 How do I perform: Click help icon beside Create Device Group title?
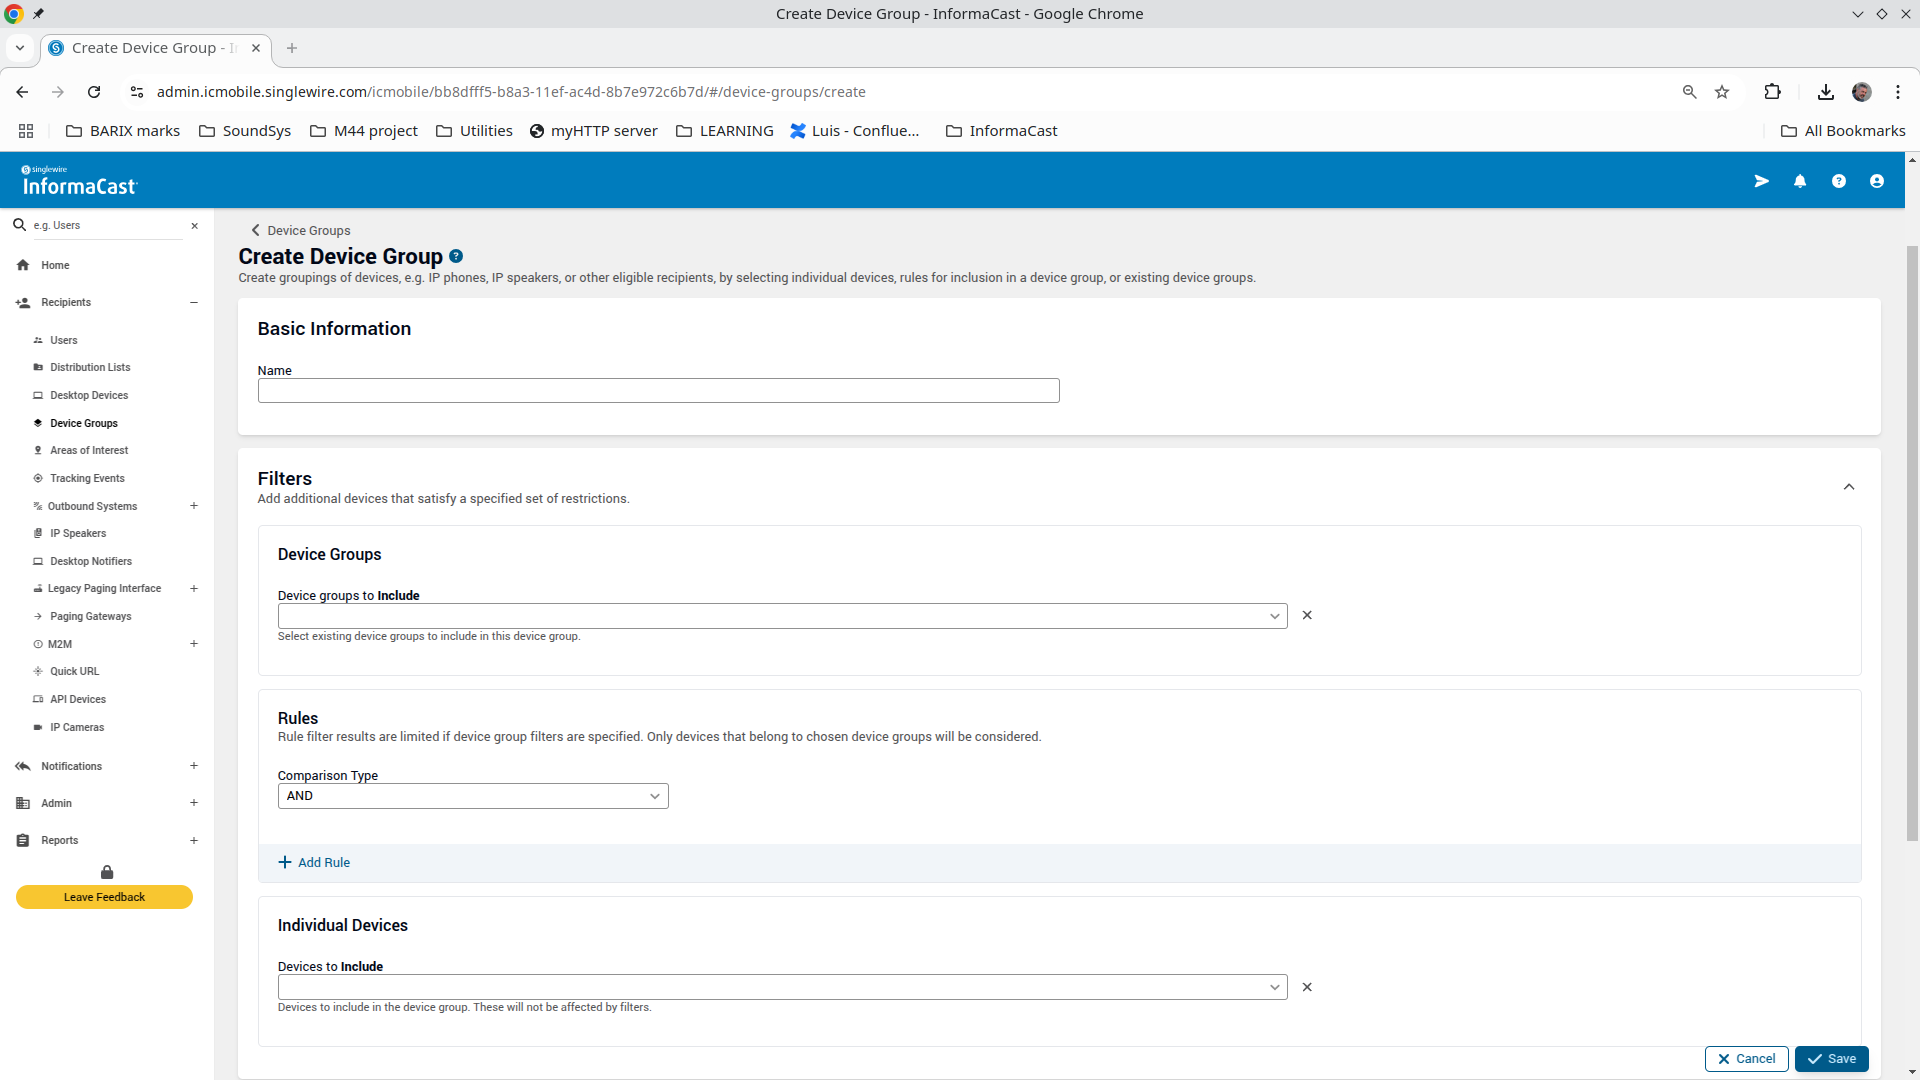[x=456, y=256]
